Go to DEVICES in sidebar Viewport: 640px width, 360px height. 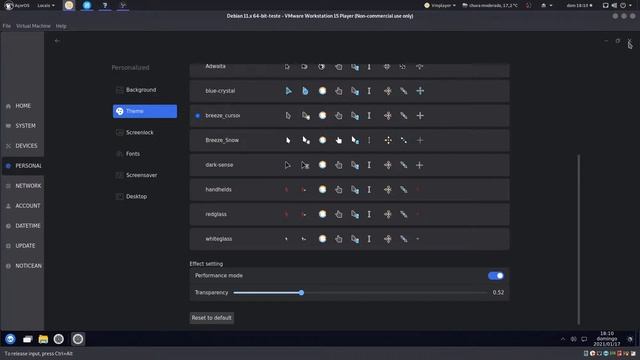23,146
